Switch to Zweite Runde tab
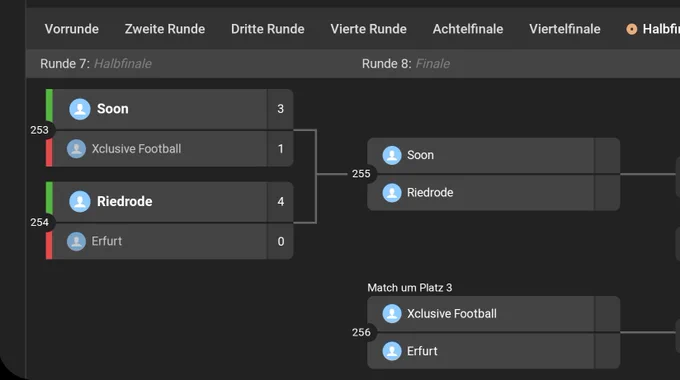Screen dimensions: 680x380 point(165,29)
